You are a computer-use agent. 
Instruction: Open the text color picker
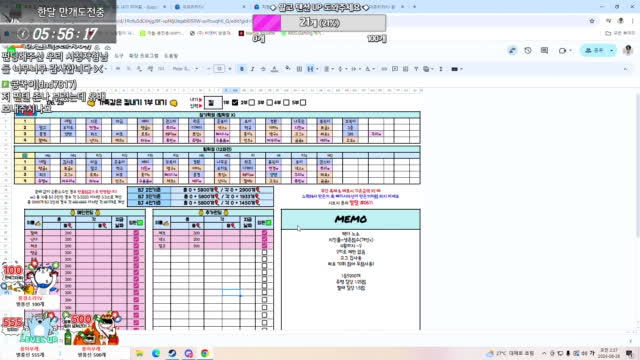click(274, 69)
